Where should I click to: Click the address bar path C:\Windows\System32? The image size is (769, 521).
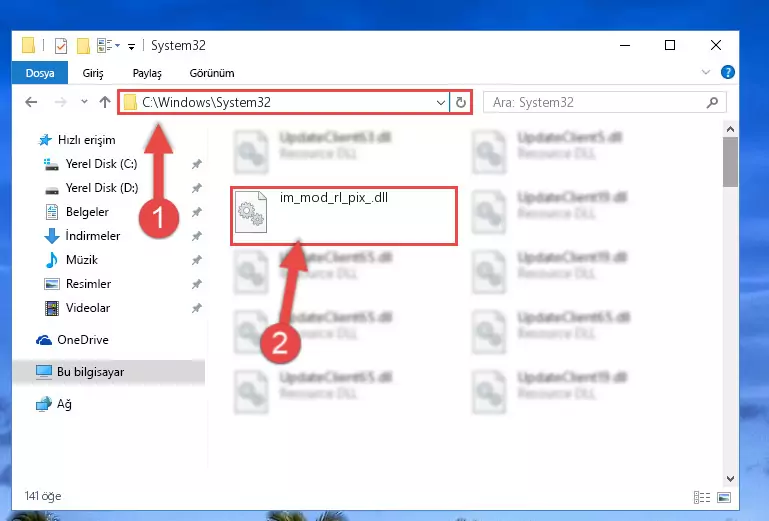click(206, 102)
